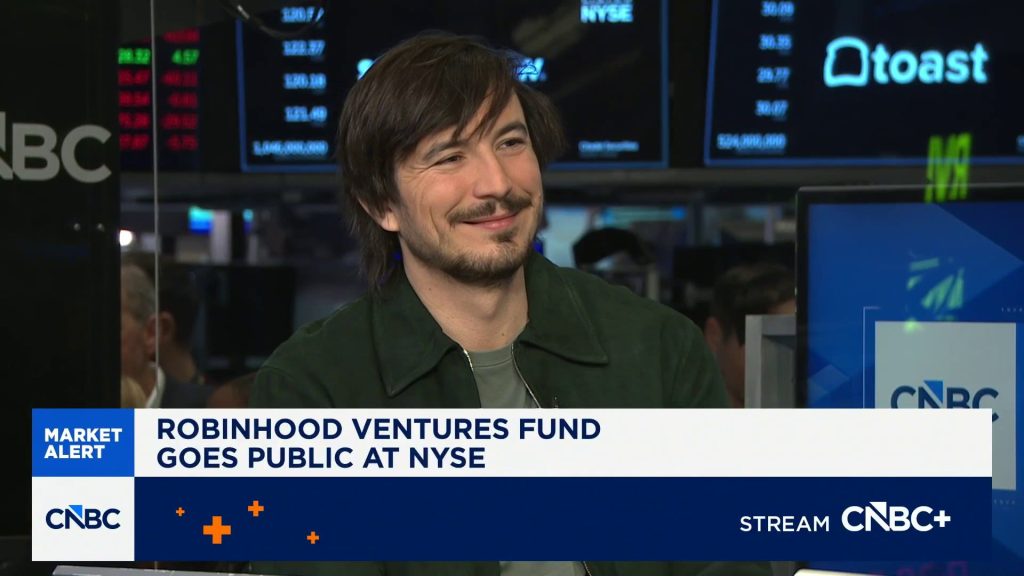1024x576 pixels.
Task: Click the NYSE text on the top screen
Action: click(x=607, y=12)
